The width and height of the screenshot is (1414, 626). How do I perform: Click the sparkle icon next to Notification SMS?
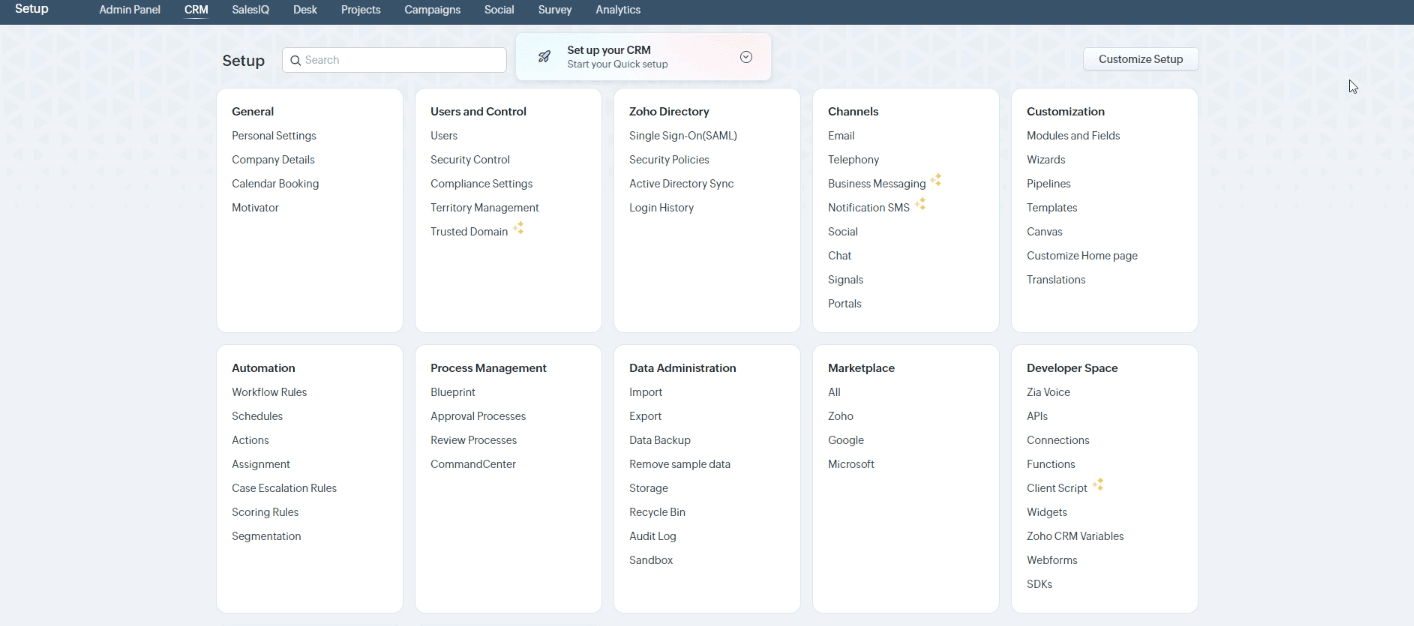pos(920,203)
